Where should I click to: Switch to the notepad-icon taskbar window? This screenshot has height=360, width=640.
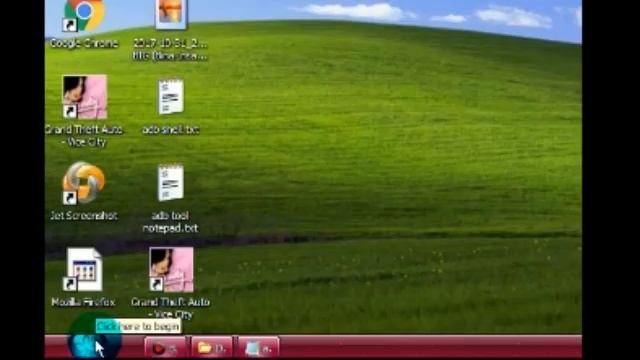[x=259, y=348]
